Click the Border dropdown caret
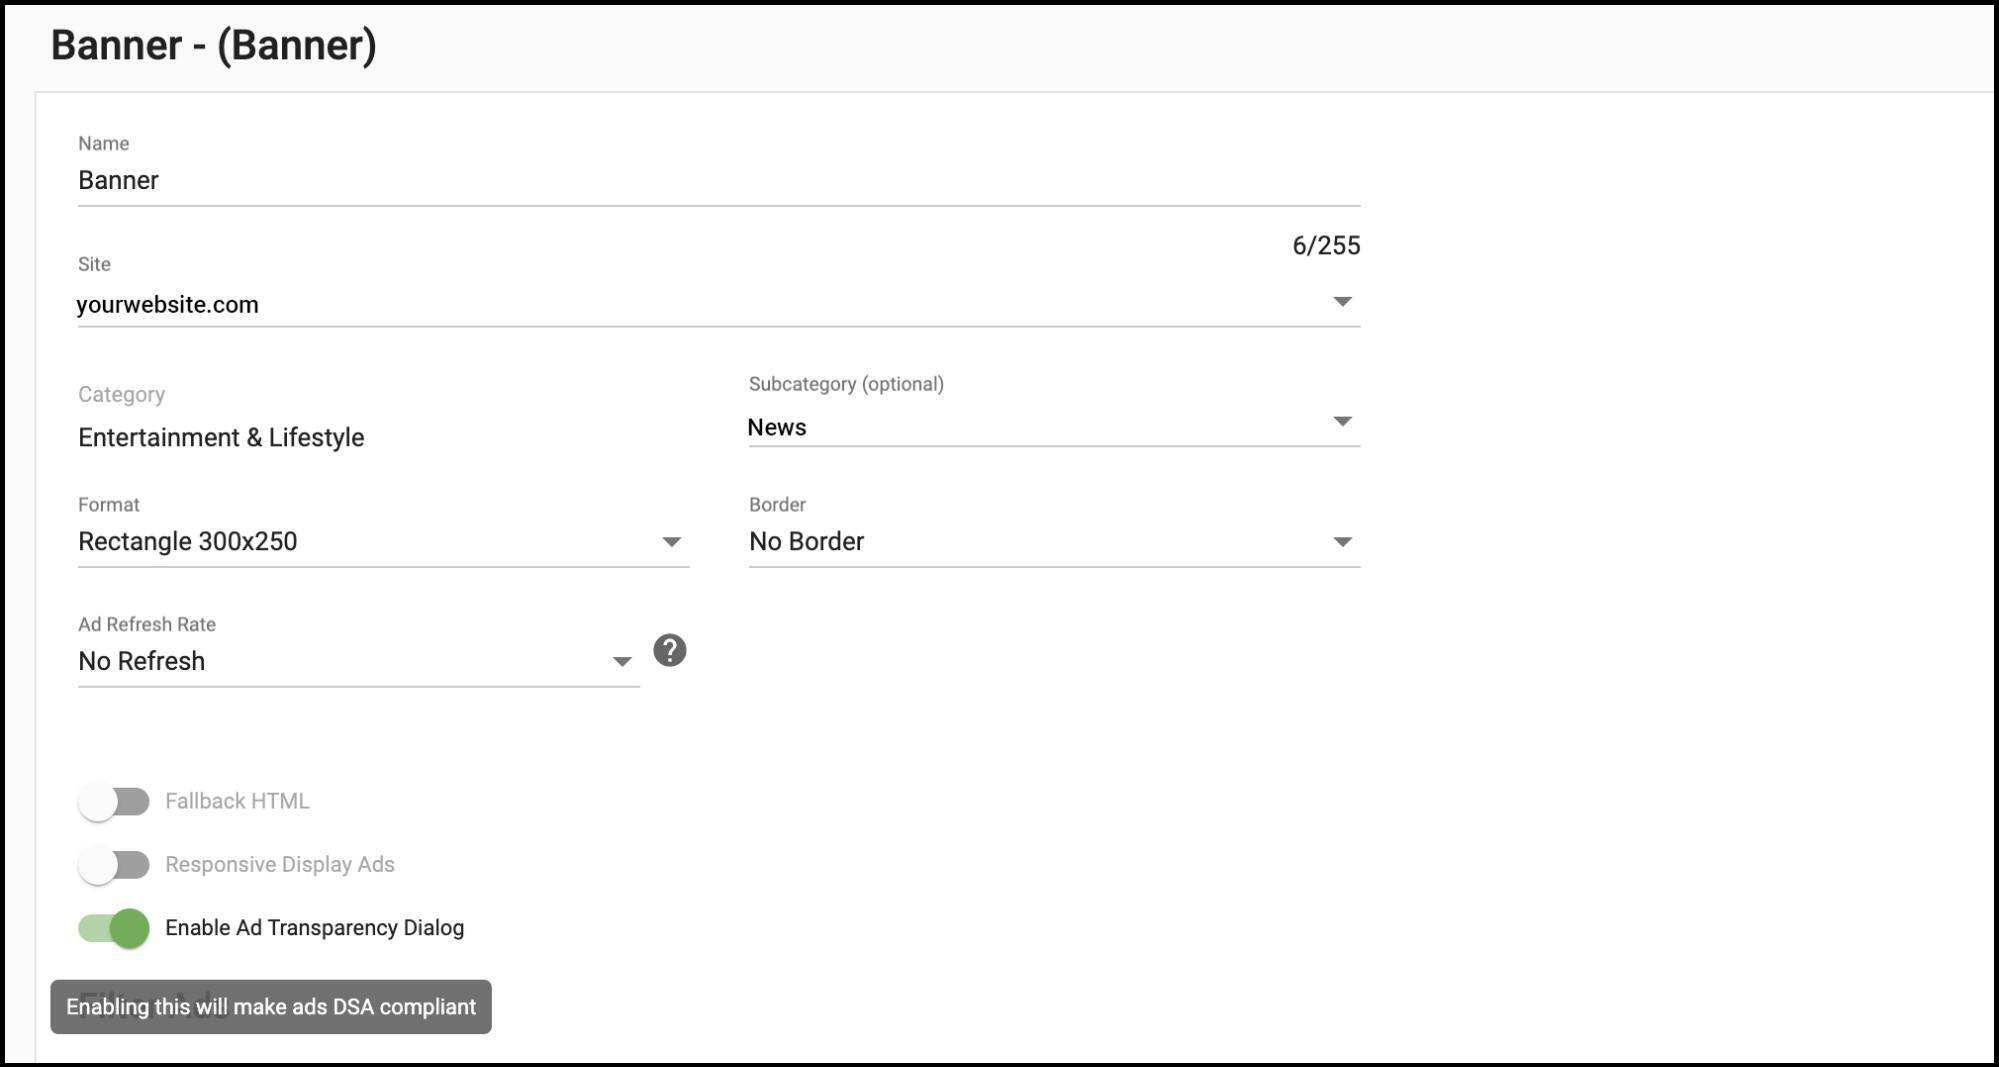Screen dimensions: 1999x1067 pyautogui.click(x=1345, y=541)
